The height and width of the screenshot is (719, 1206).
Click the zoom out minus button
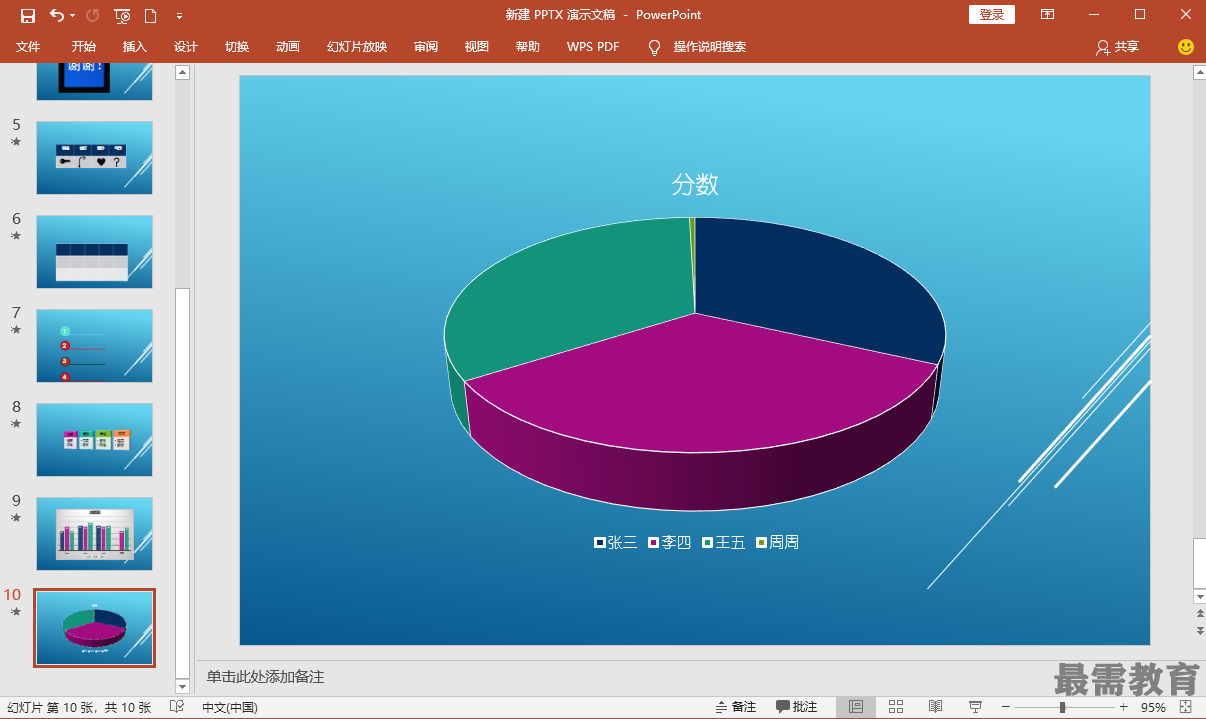click(1006, 707)
